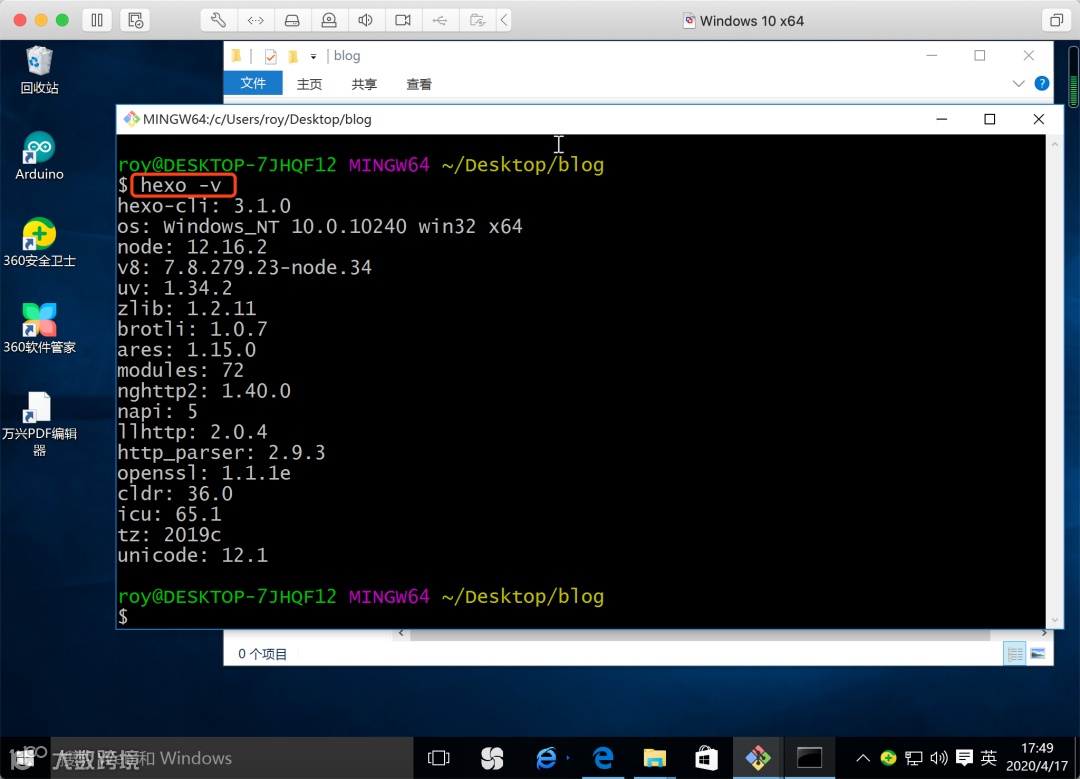Open the 主页 ribbon tab in Explorer
Viewport: 1080px width, 779px height.
(309, 84)
